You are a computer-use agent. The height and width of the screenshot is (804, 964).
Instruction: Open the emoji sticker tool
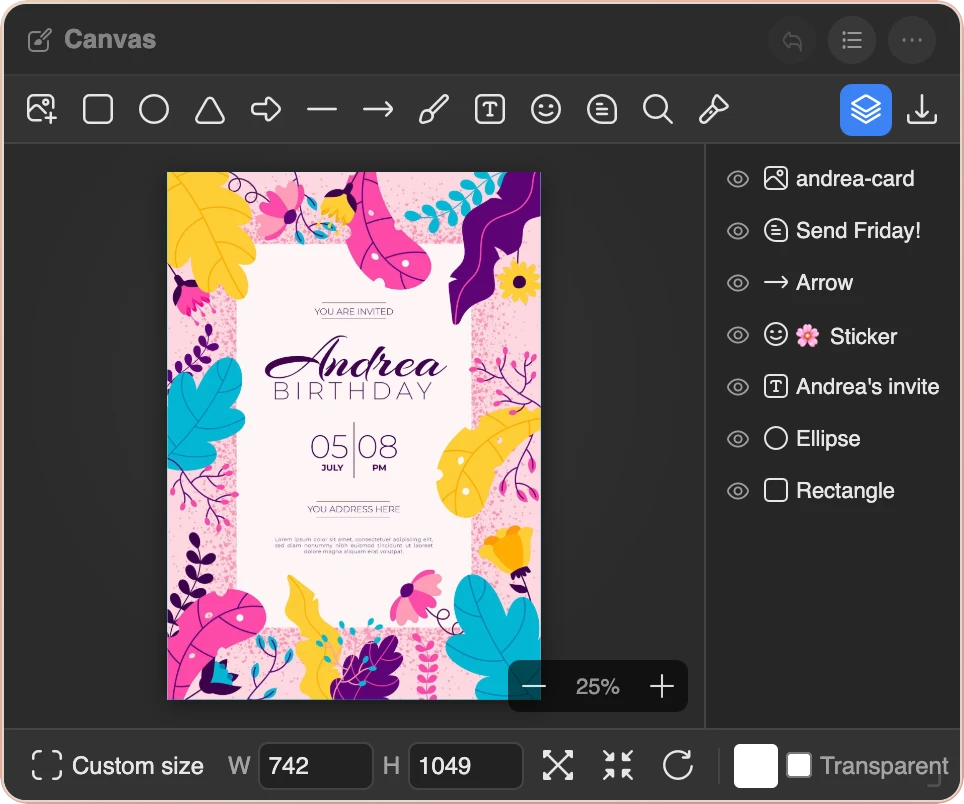[546, 109]
